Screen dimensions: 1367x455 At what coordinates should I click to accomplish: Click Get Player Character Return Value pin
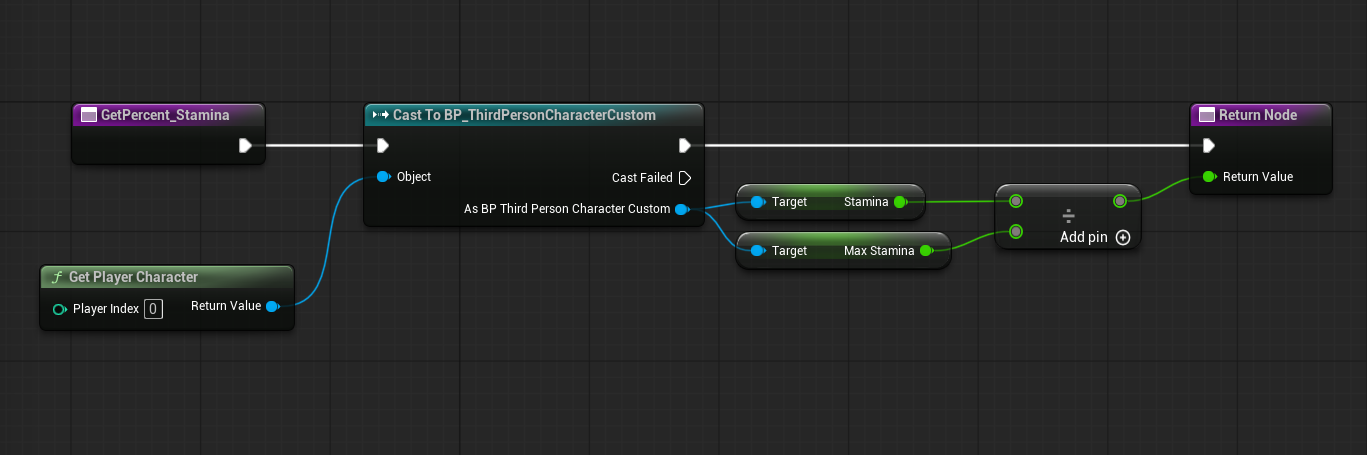coord(272,306)
